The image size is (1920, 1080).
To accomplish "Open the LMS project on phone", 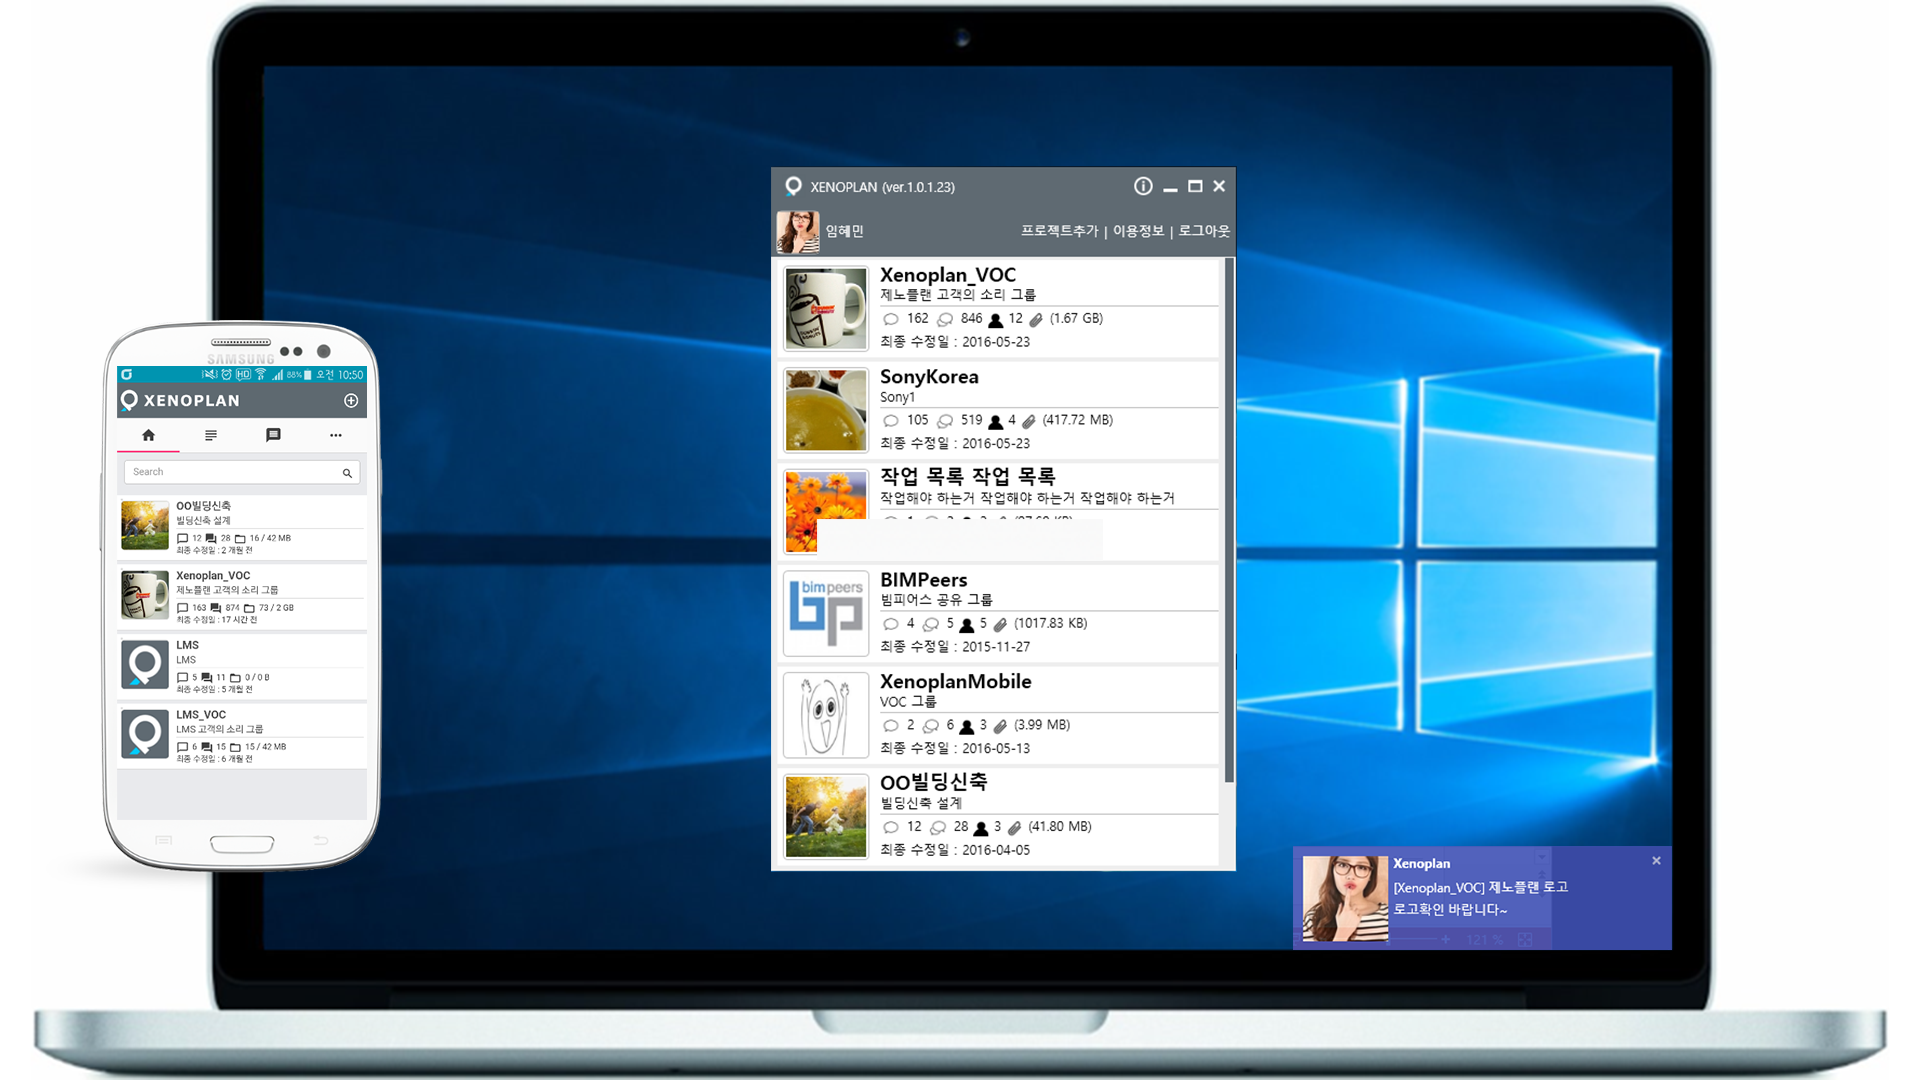I will (x=241, y=667).
